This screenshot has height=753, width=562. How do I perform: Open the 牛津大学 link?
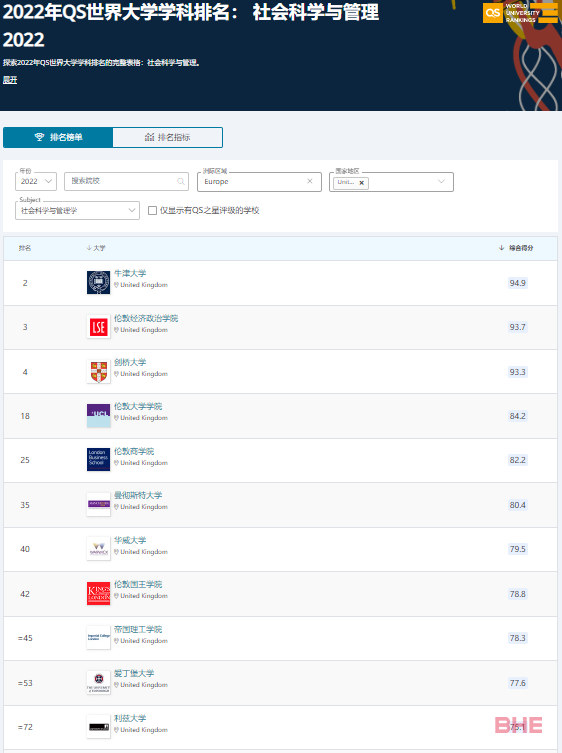tap(130, 273)
